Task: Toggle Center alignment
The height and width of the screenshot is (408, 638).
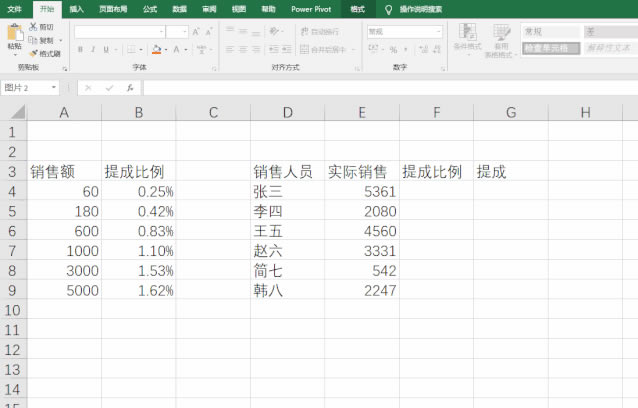Action: (x=243, y=49)
